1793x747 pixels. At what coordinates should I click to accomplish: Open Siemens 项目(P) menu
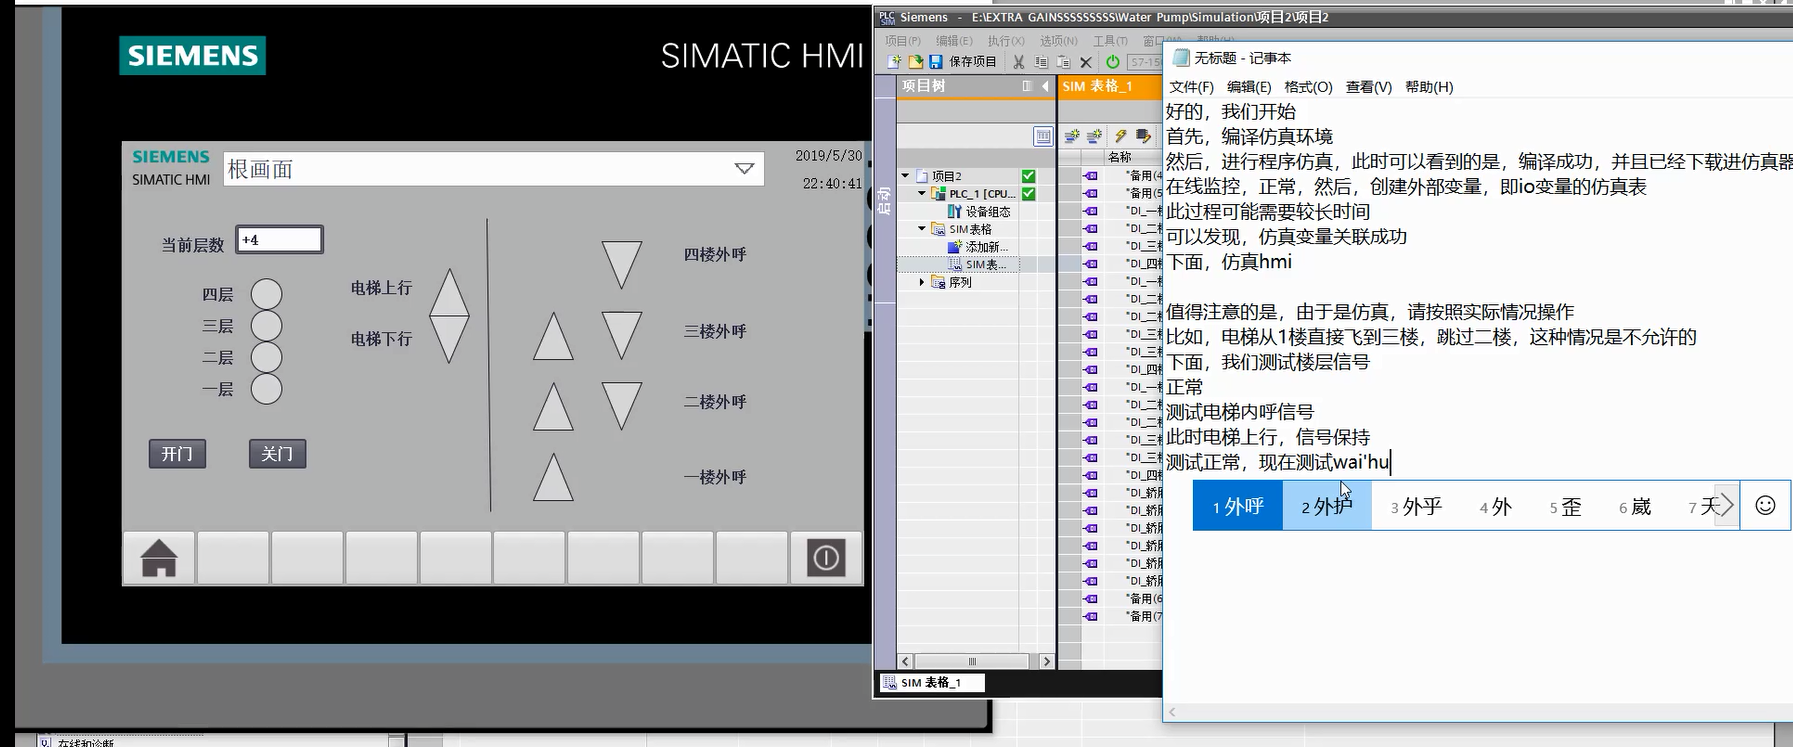902,41
